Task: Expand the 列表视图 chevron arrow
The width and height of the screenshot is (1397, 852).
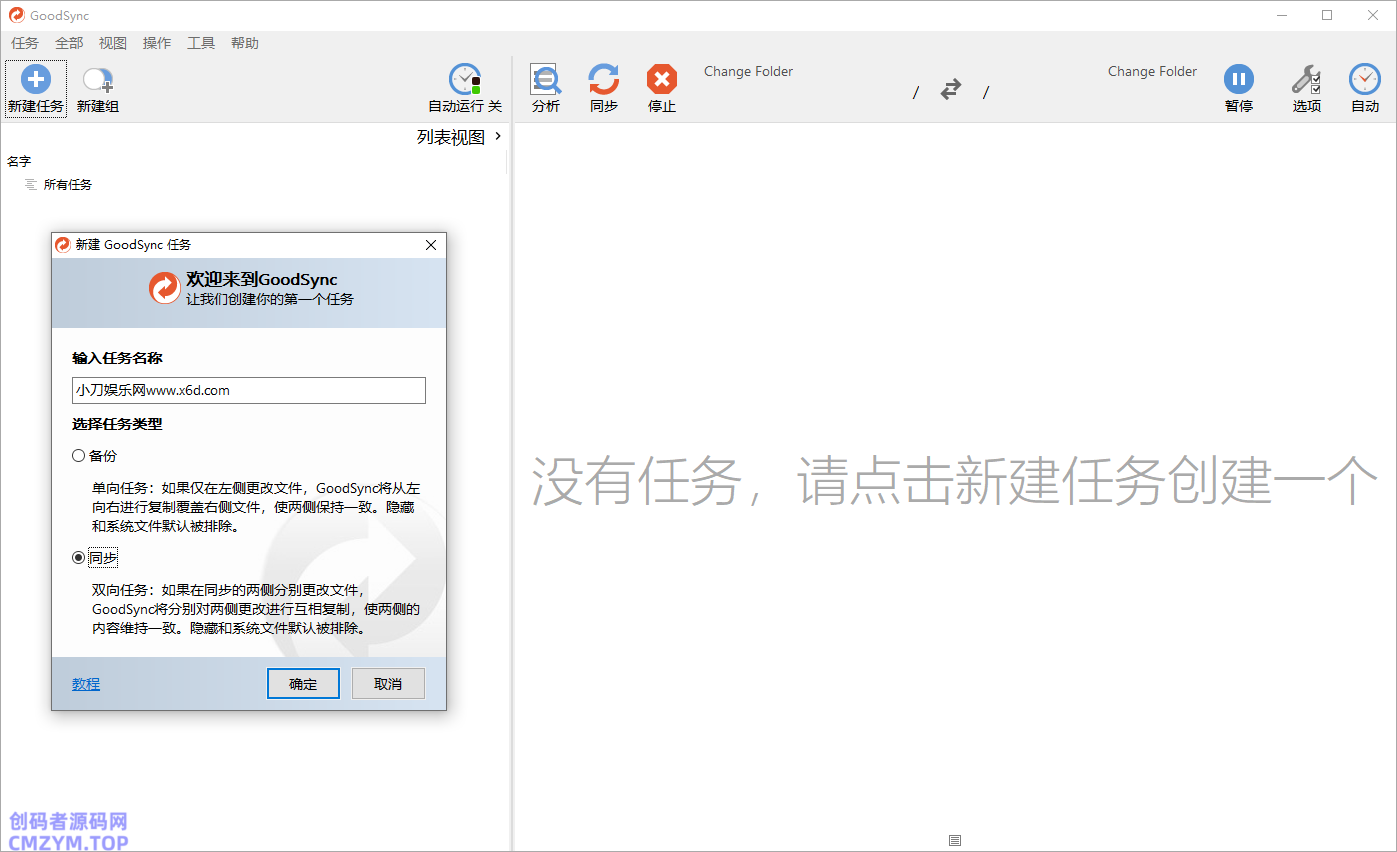Action: tap(498, 137)
